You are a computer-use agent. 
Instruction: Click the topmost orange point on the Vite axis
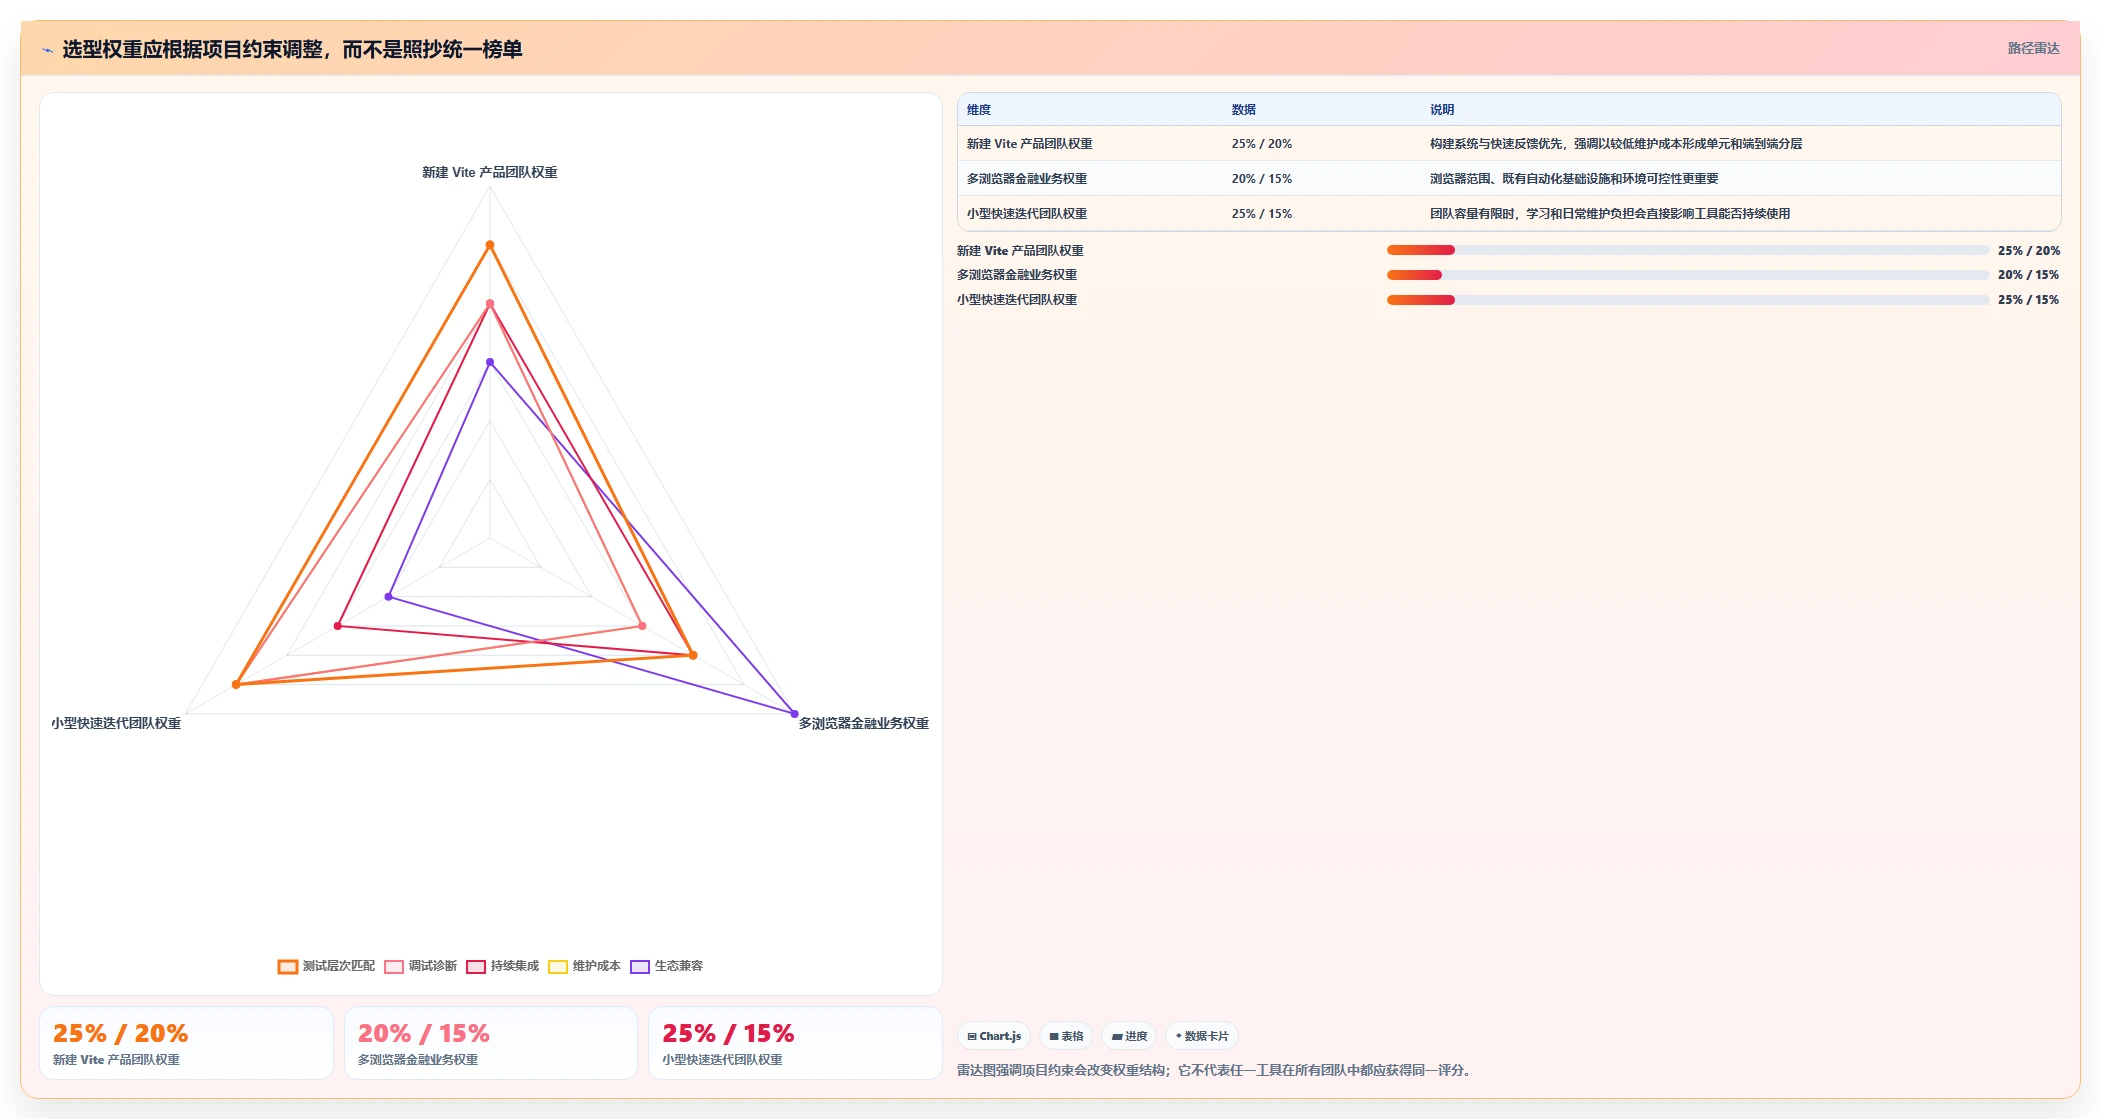pos(490,245)
